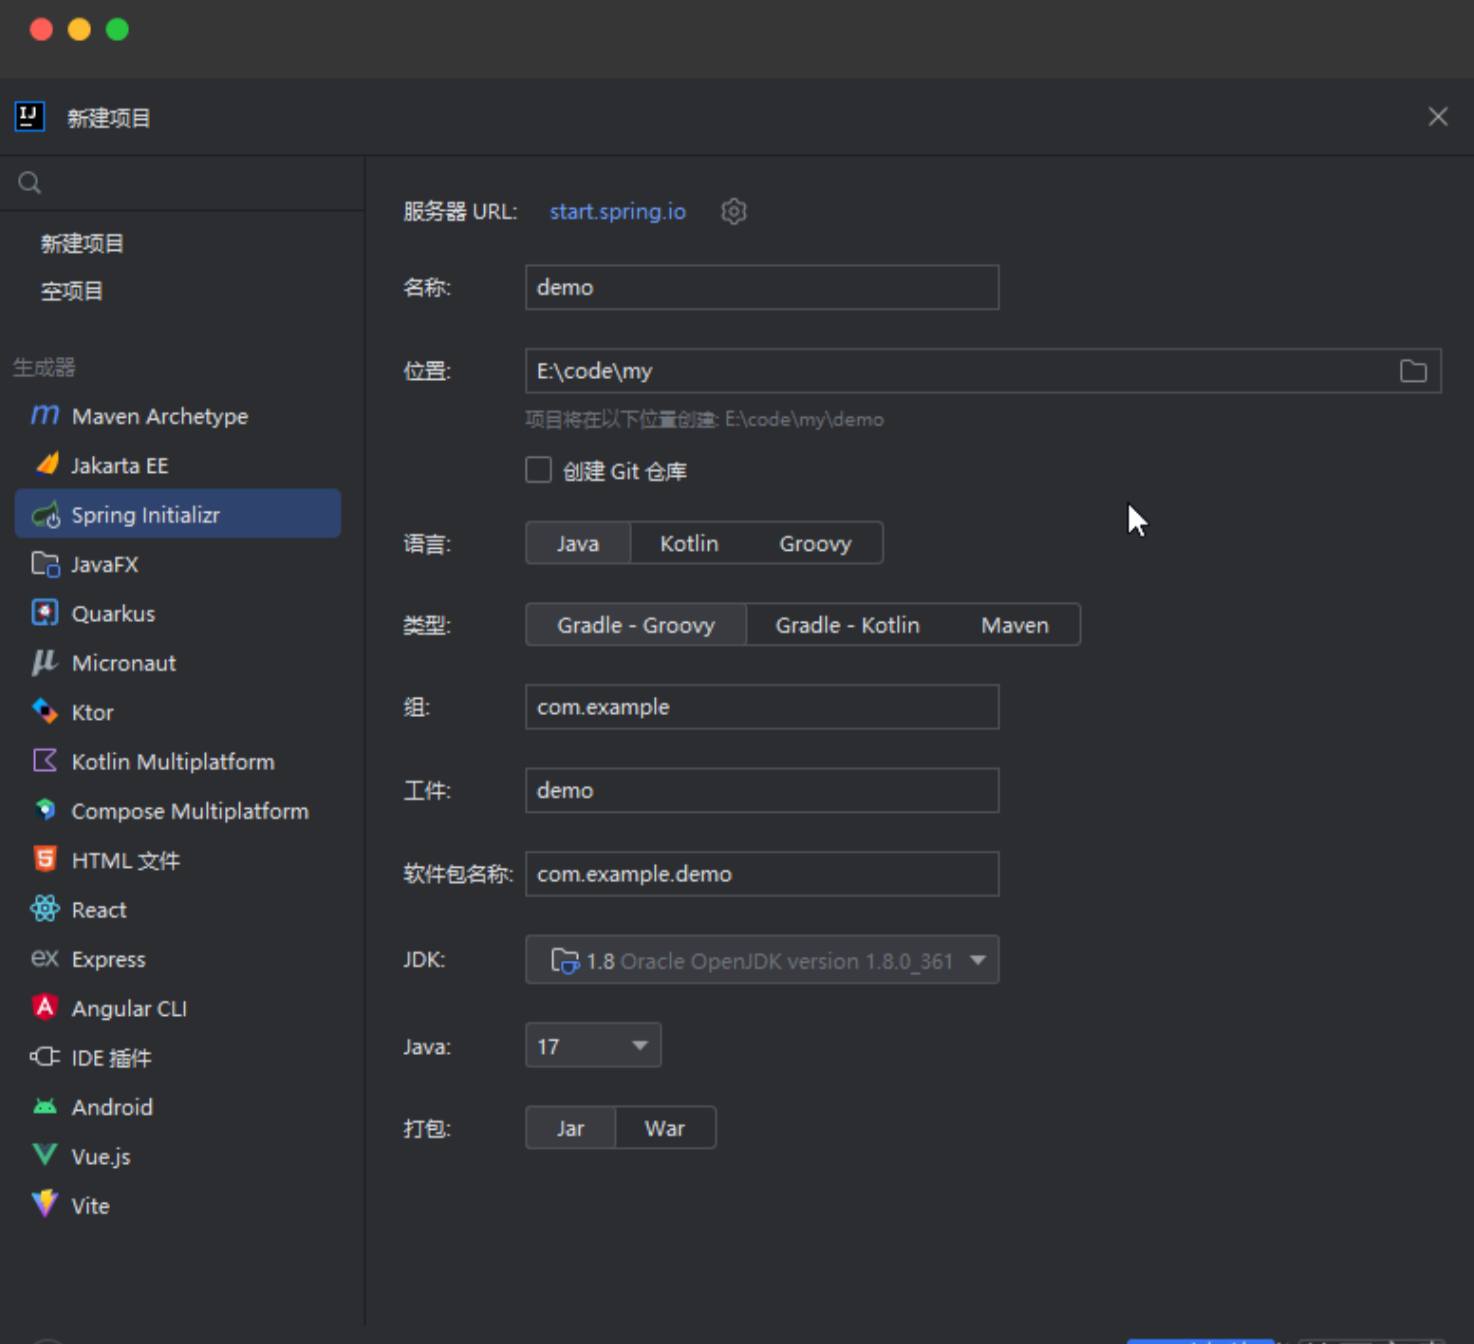Click the Spring Initializr leaf icon

point(46,514)
